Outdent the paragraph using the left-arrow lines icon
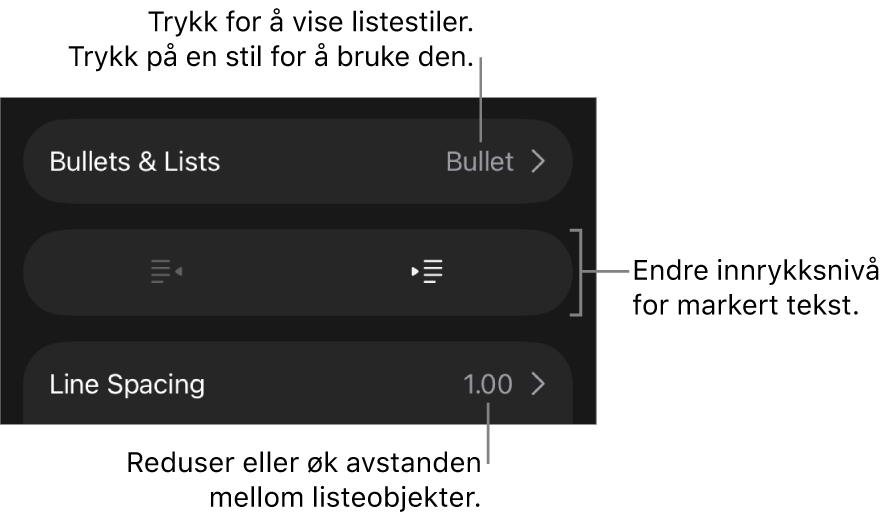The image size is (889, 515). 166,271
